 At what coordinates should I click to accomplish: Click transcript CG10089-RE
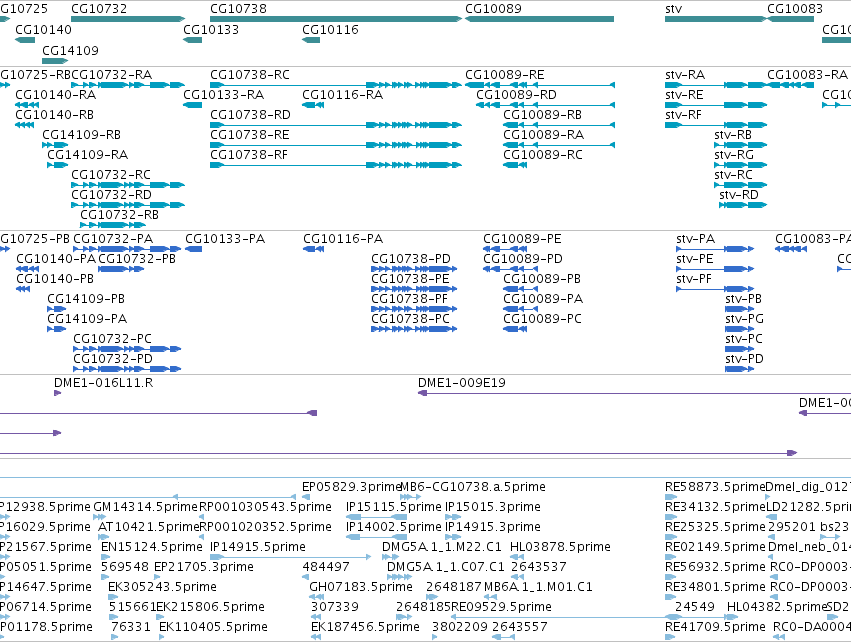[x=505, y=74]
